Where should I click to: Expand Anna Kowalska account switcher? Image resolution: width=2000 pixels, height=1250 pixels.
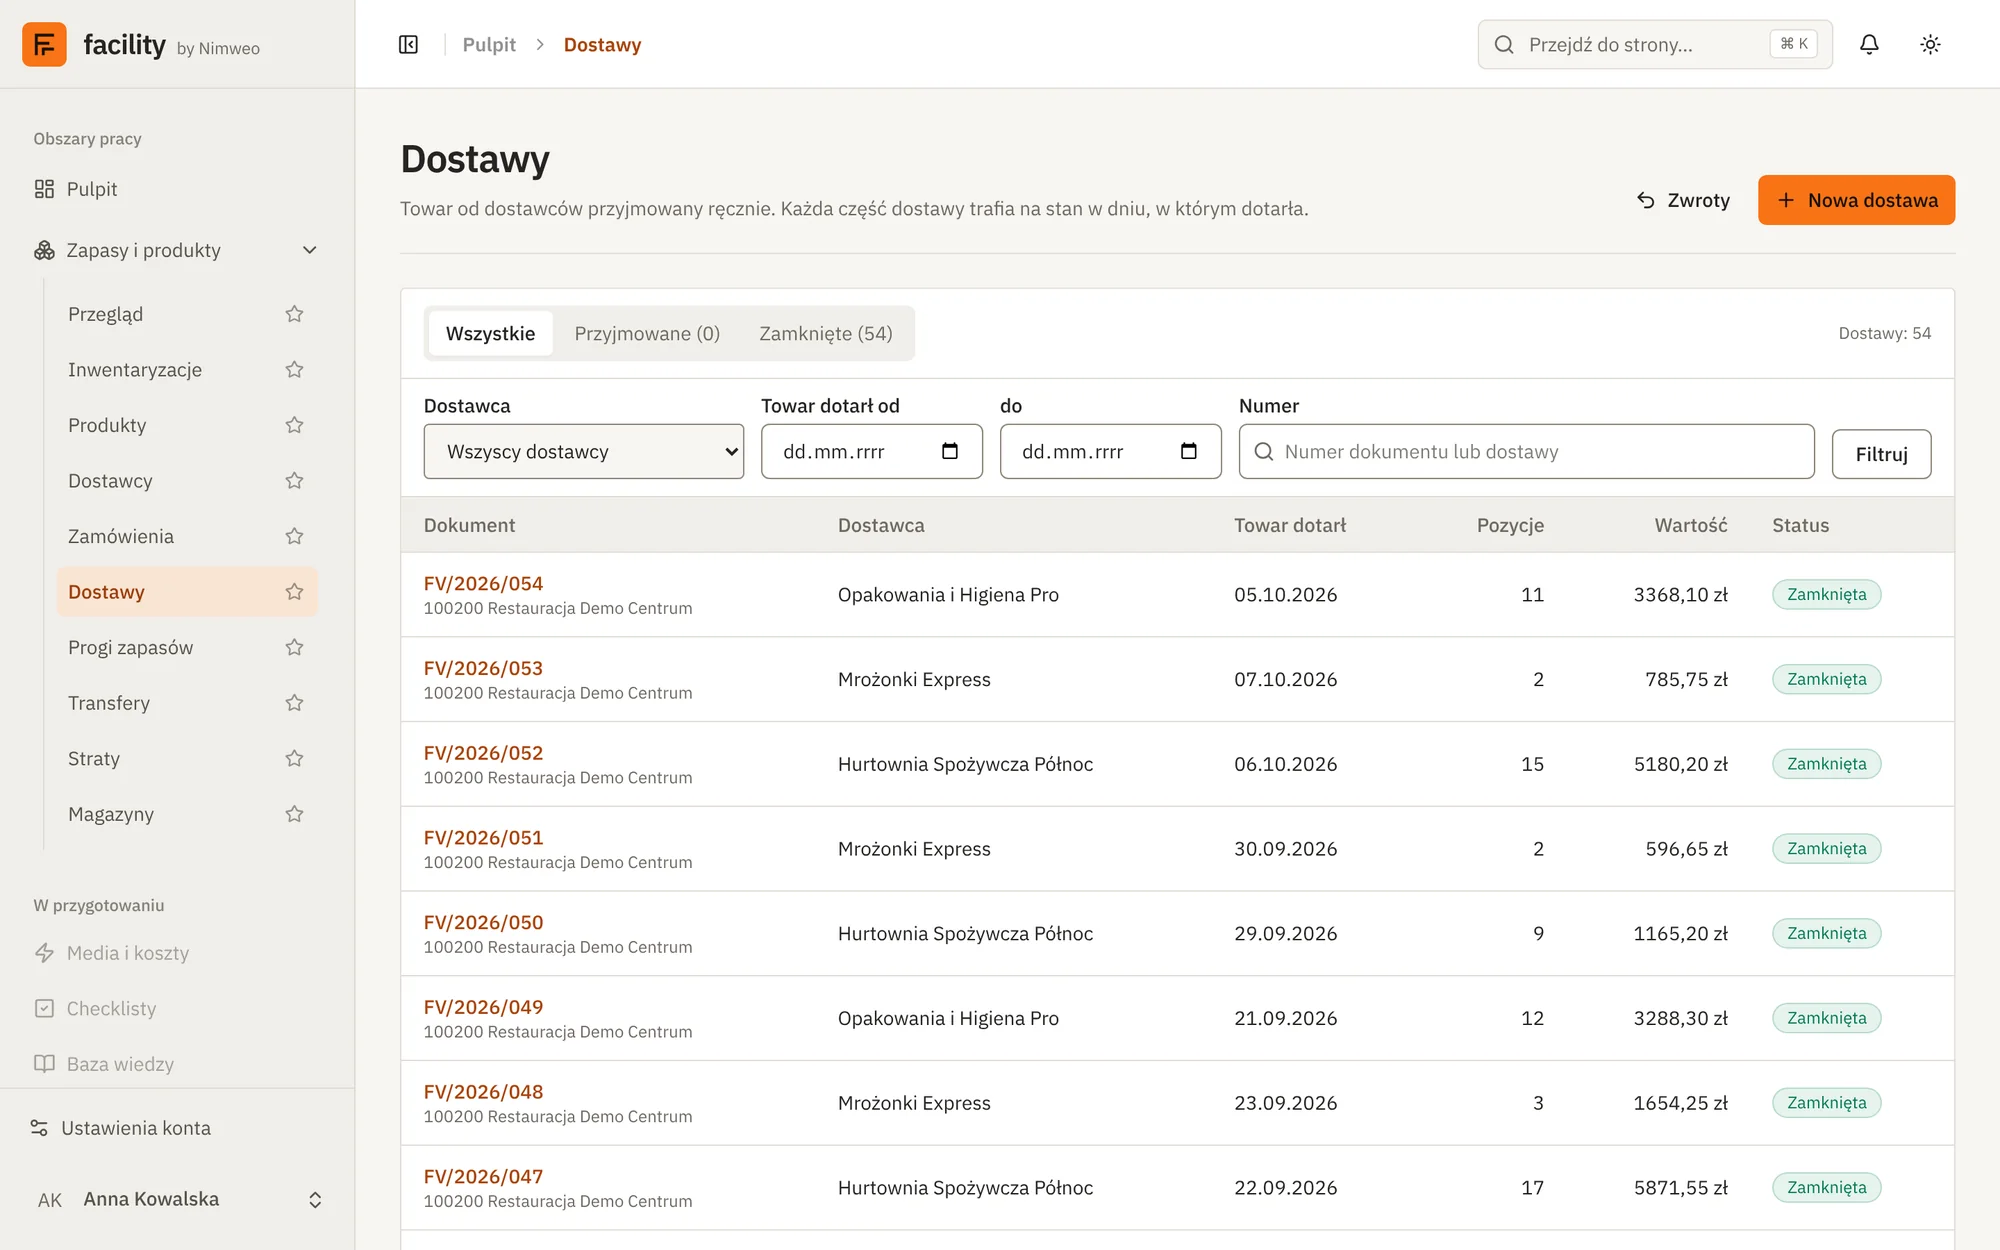pyautogui.click(x=315, y=1199)
